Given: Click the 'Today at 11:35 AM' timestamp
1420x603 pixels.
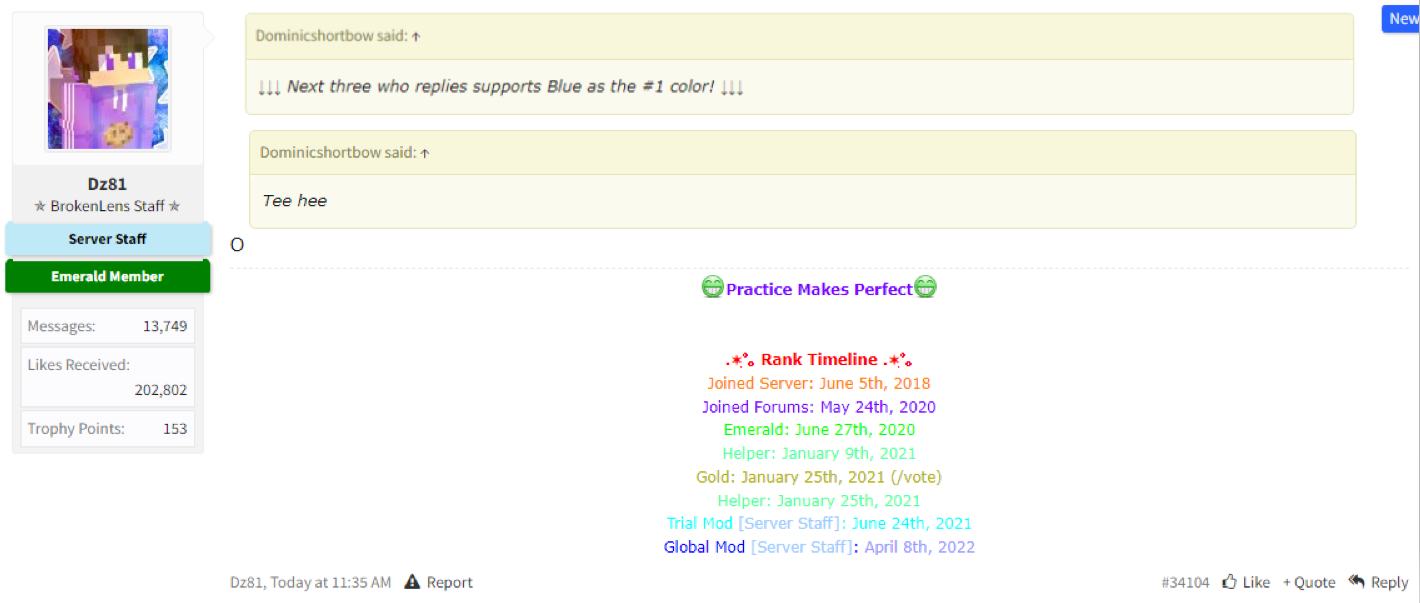Looking at the screenshot, I should point(331,582).
